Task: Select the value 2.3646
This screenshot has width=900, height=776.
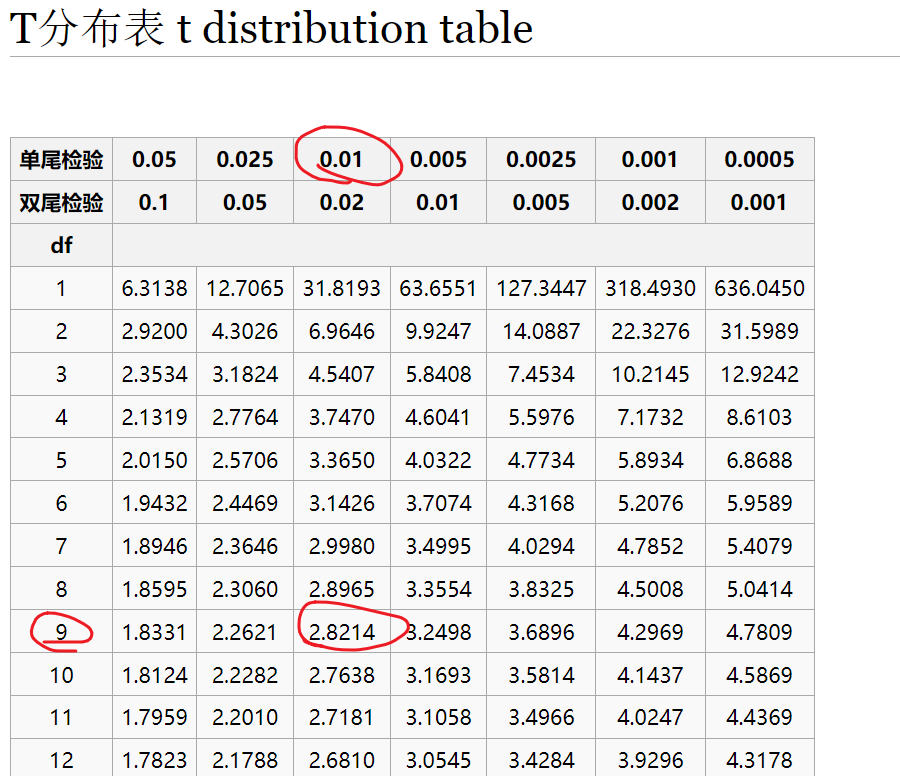Action: pyautogui.click(x=245, y=546)
